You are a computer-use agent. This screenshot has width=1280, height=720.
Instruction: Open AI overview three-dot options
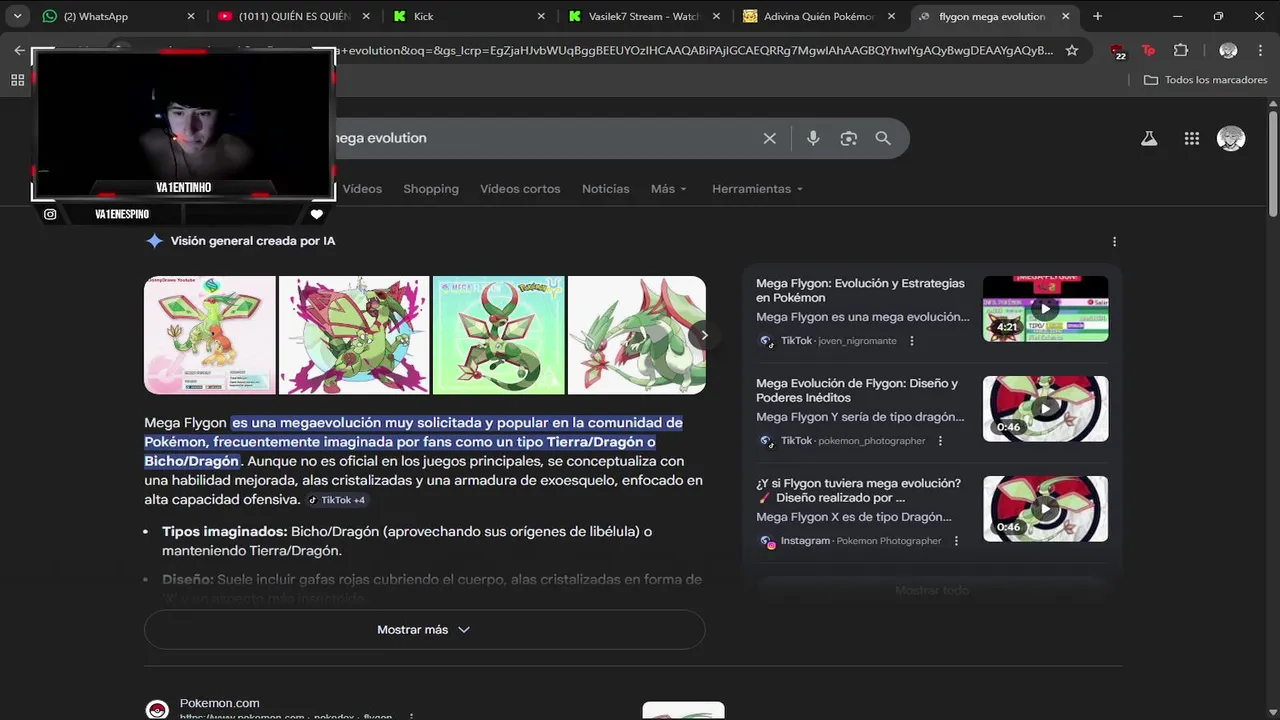click(1114, 241)
